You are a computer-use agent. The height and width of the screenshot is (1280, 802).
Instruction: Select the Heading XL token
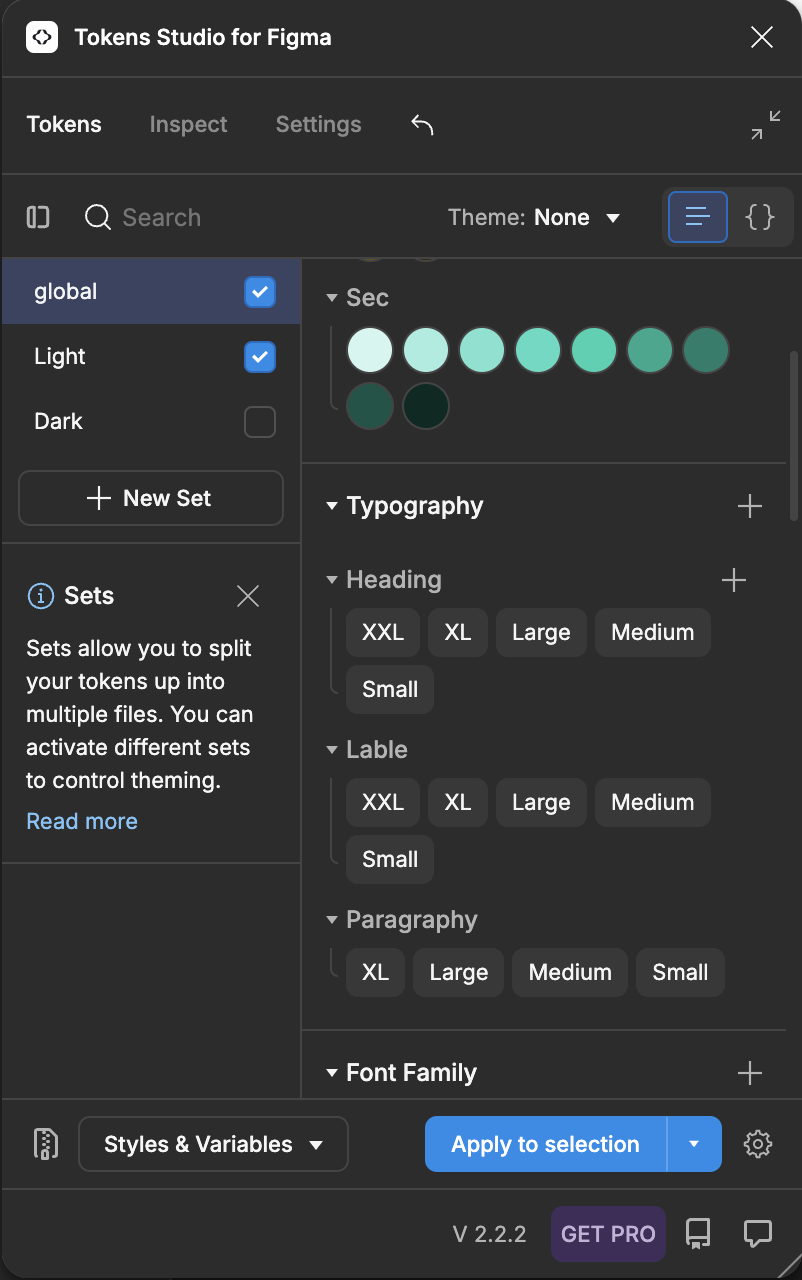tap(458, 632)
